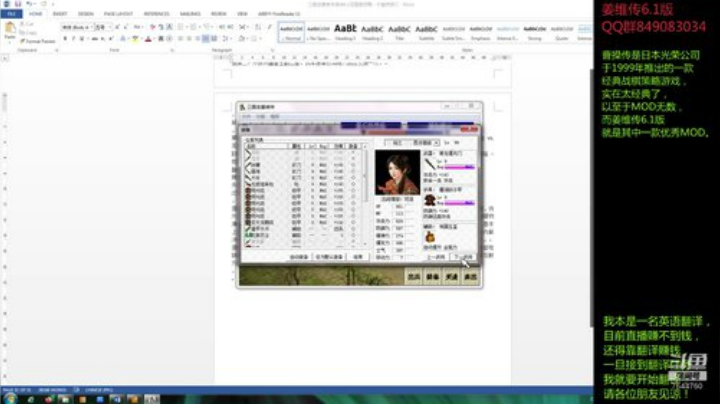
Task: Switch to the REFERENCES tab
Action: point(156,14)
